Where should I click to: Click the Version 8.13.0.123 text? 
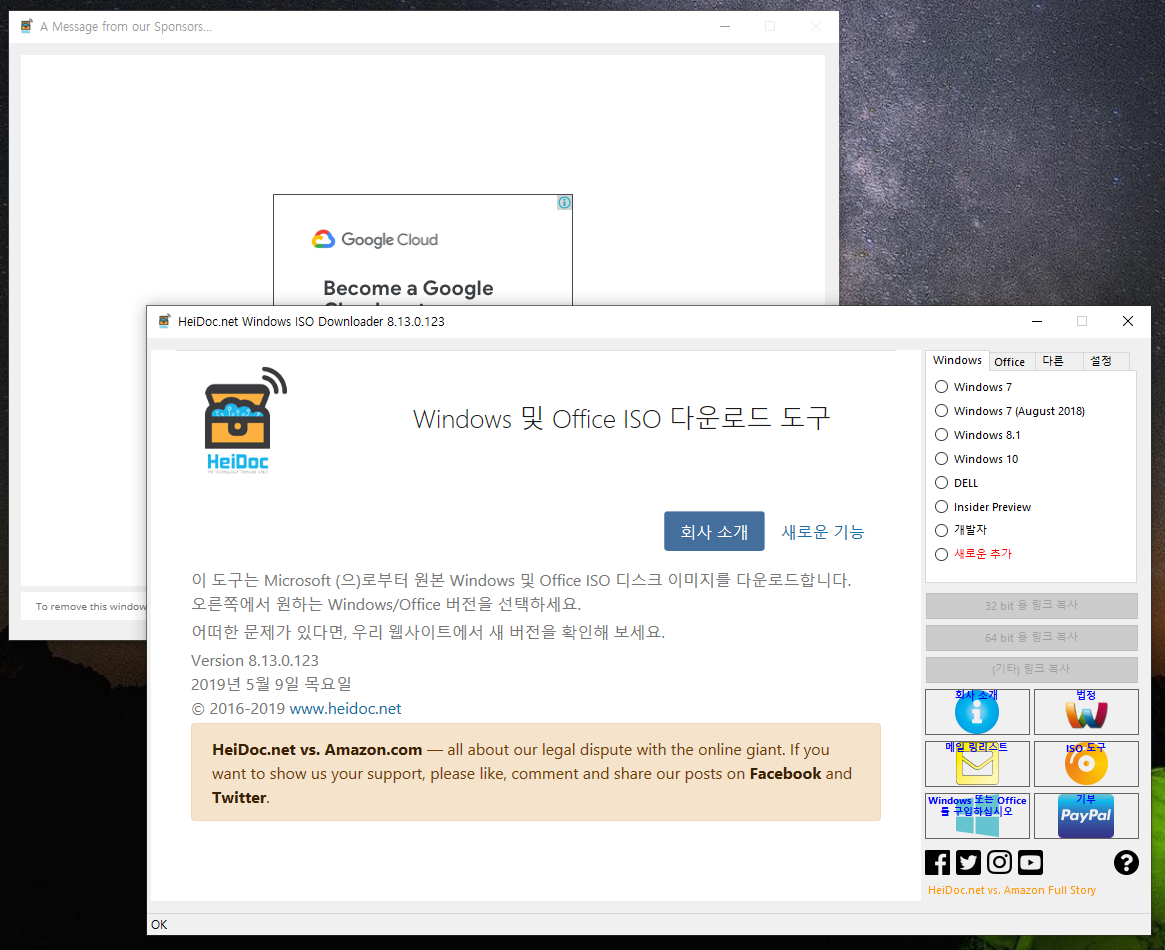[255, 660]
